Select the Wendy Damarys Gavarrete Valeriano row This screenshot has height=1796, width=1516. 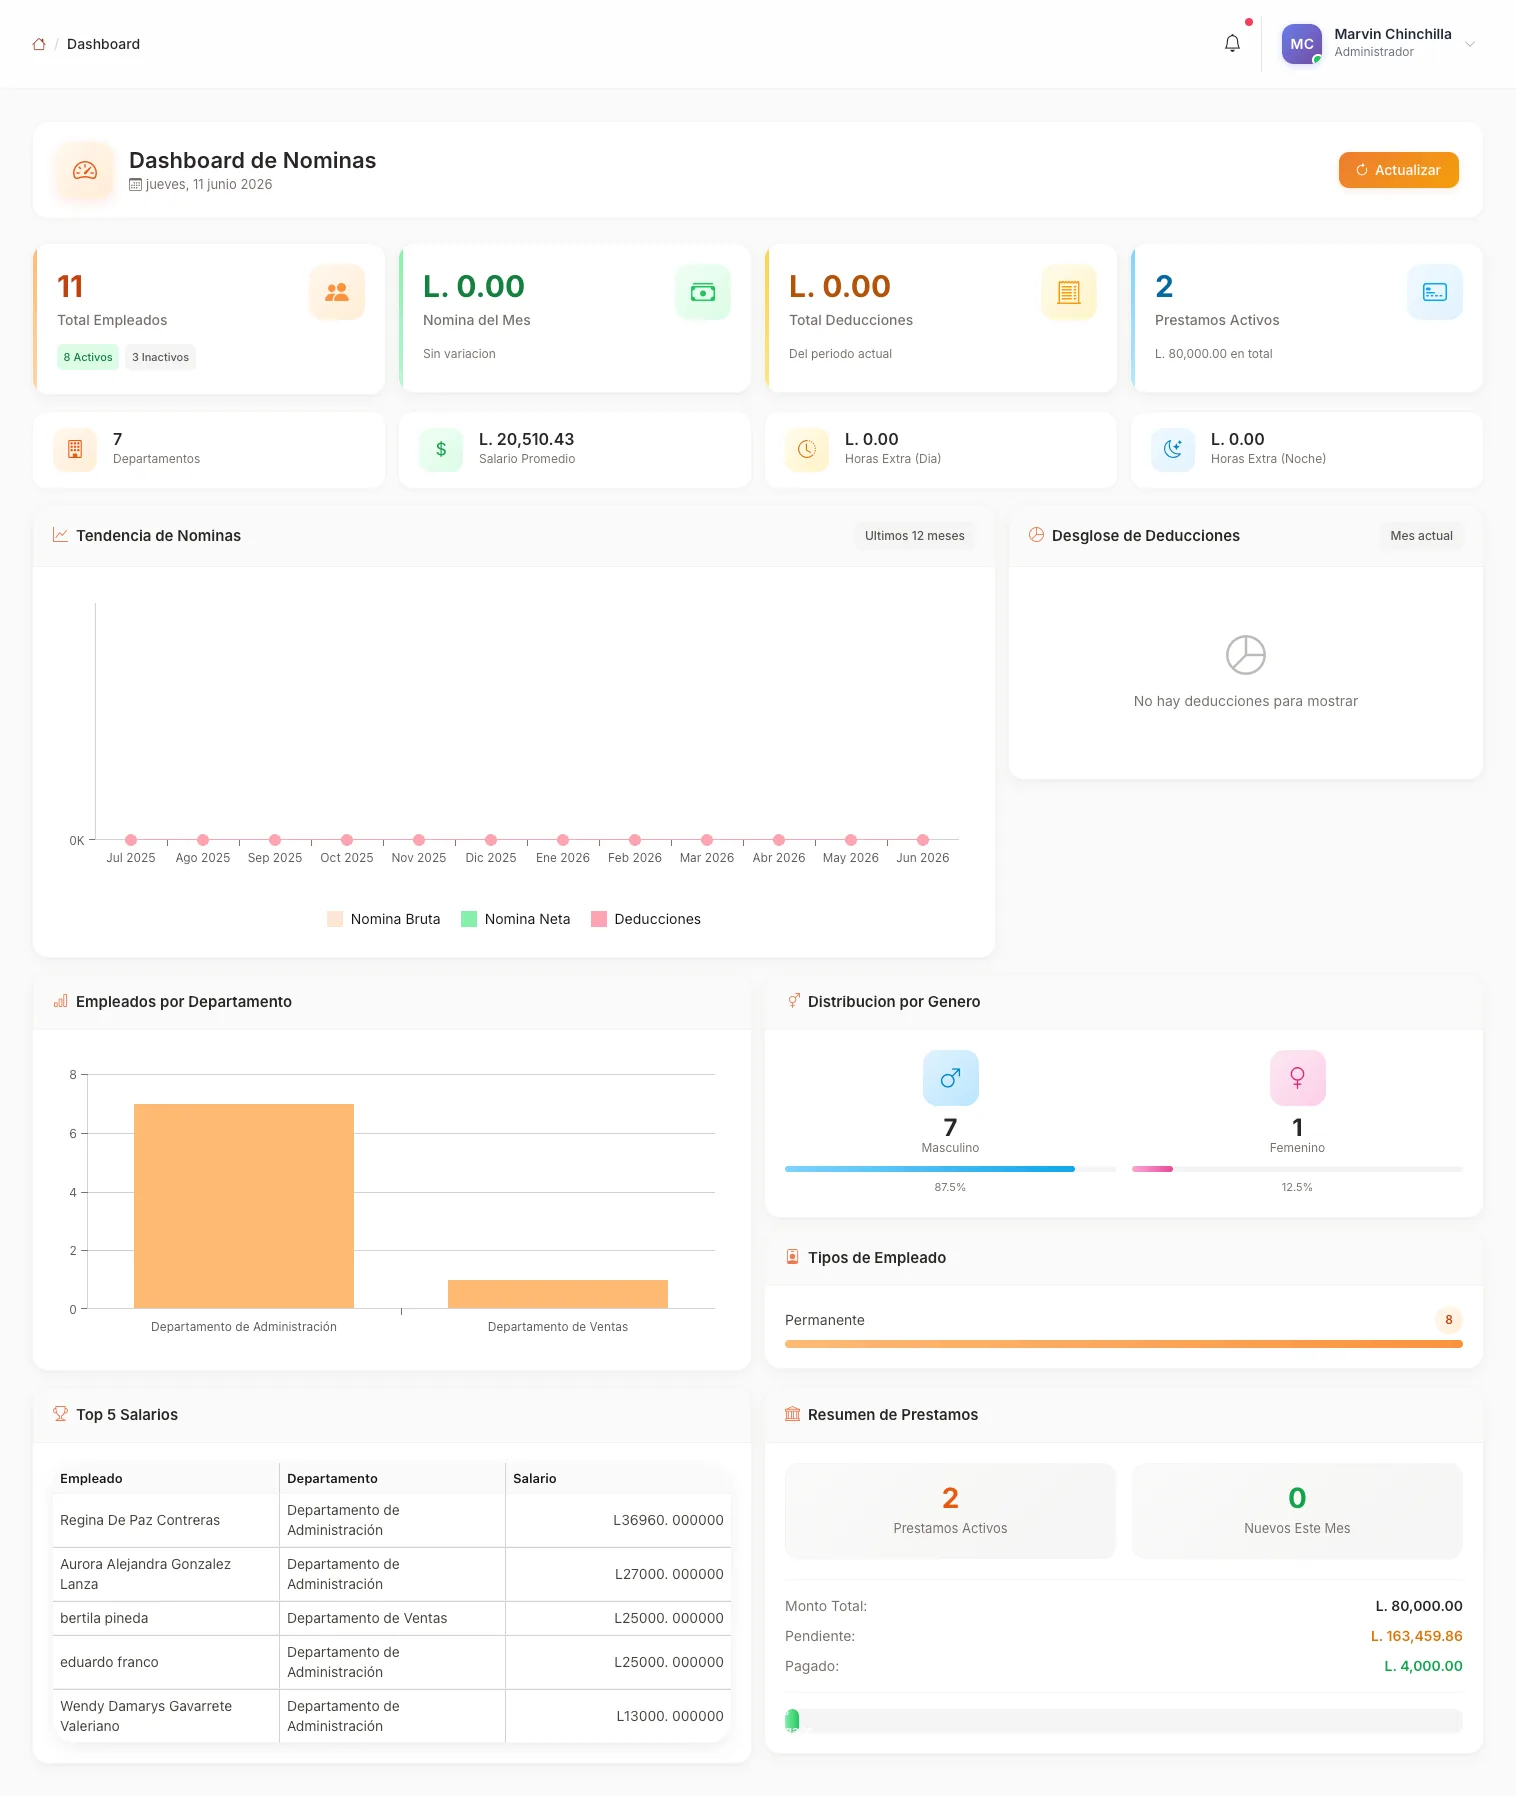pos(392,1716)
